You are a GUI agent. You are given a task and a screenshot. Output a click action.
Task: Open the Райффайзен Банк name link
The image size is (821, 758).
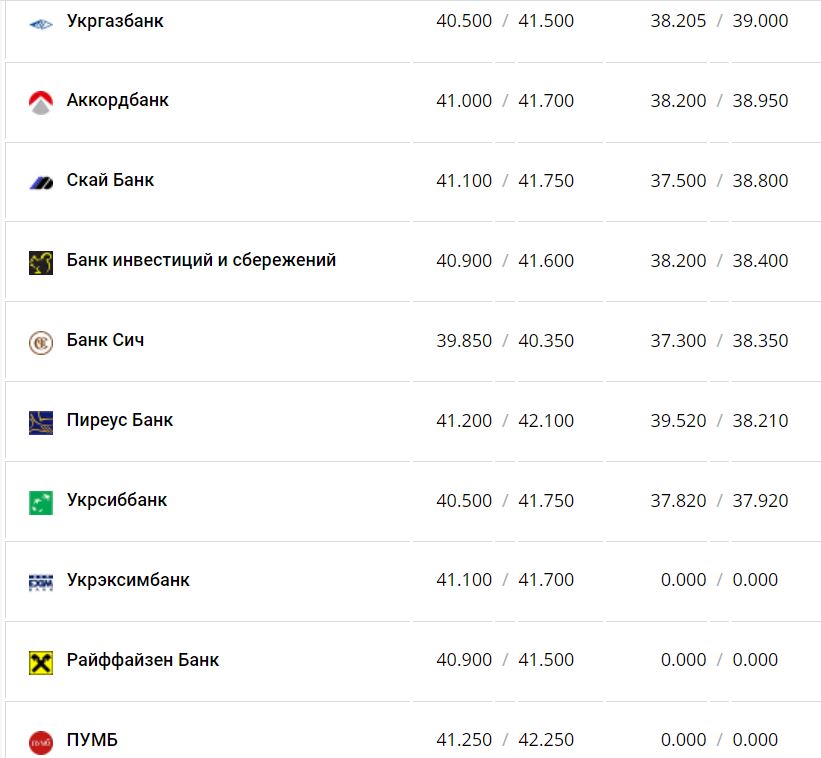click(143, 661)
